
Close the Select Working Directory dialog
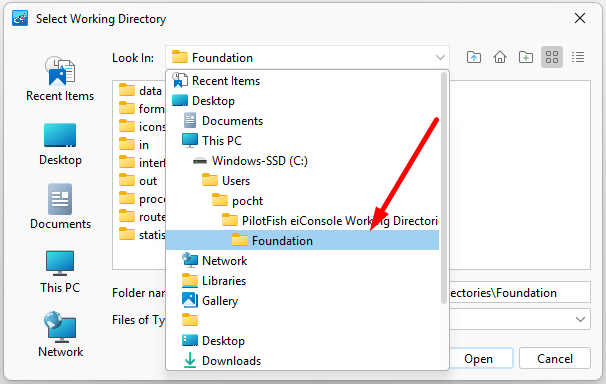580,18
